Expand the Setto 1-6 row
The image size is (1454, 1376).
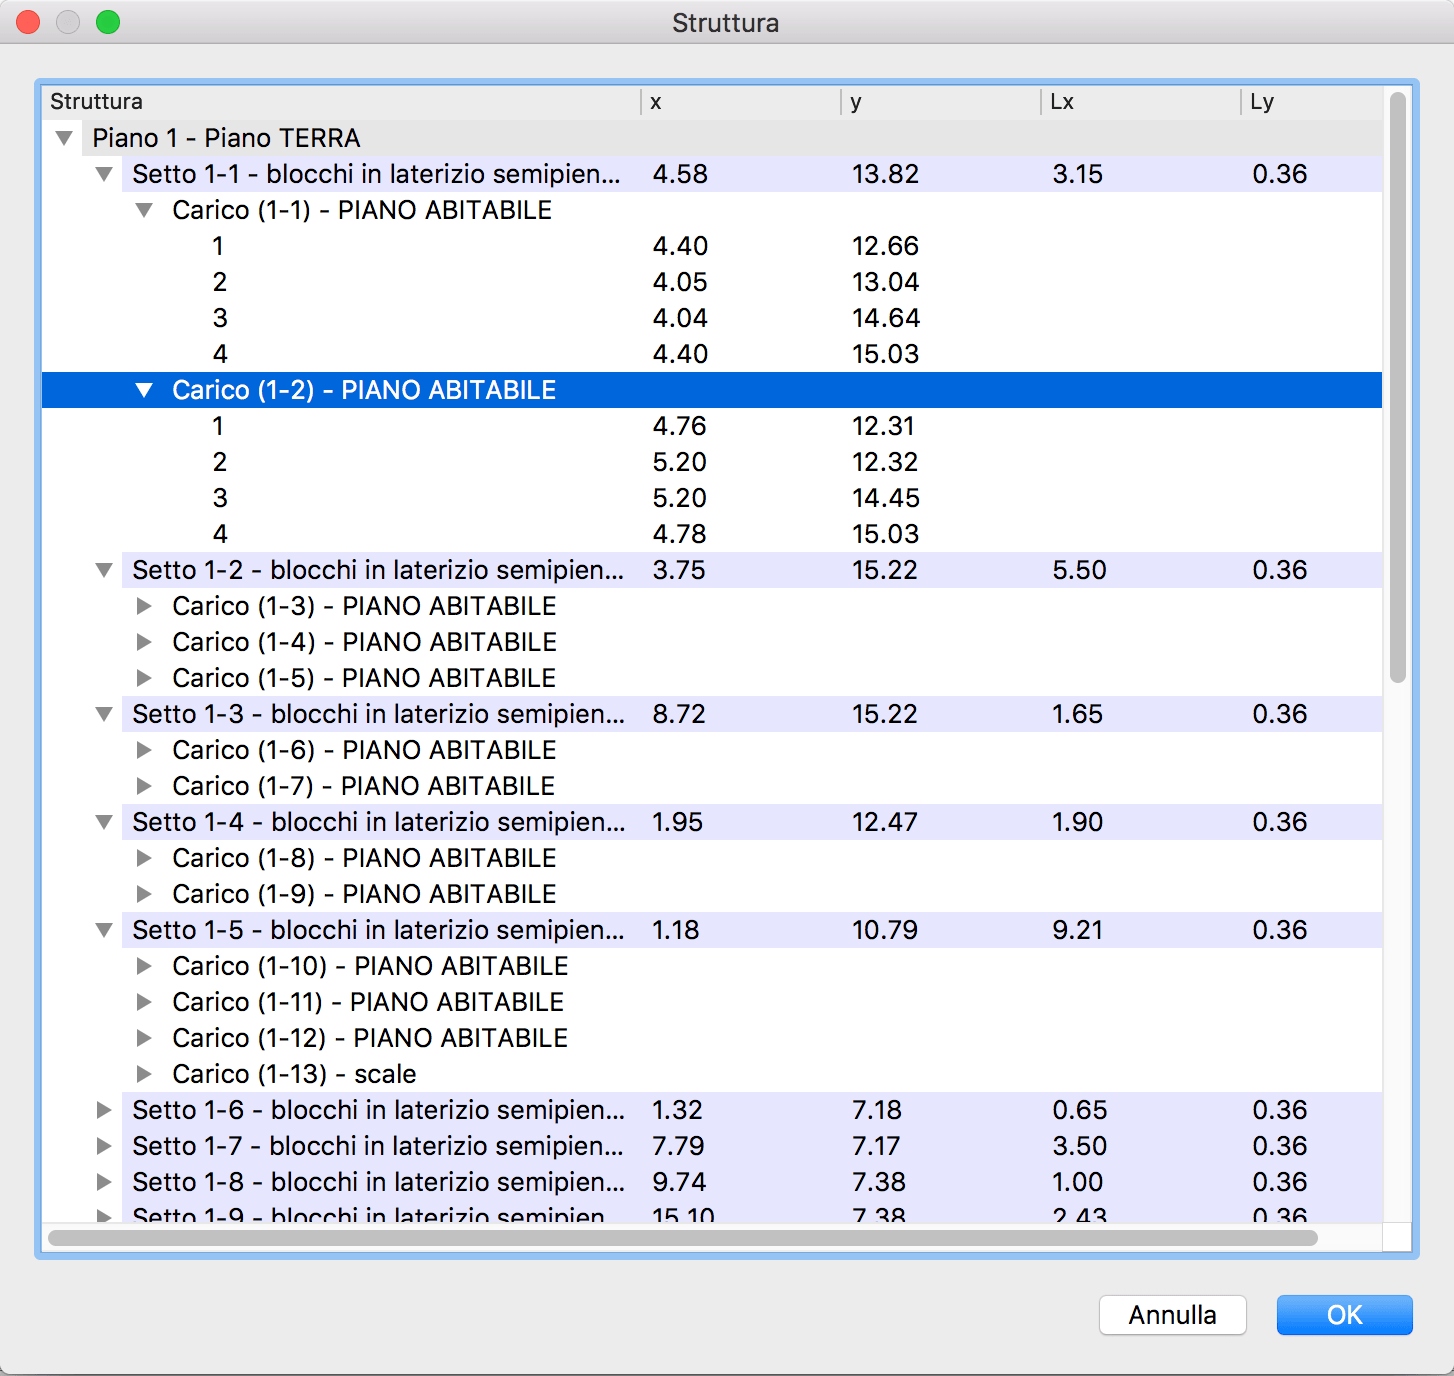coord(104,1110)
